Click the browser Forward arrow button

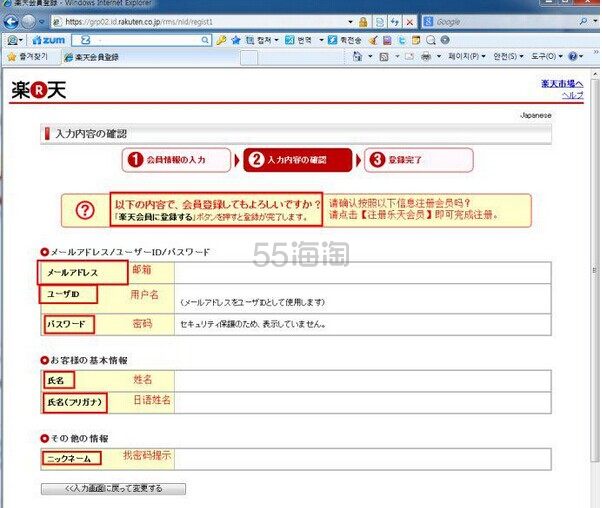pos(29,22)
